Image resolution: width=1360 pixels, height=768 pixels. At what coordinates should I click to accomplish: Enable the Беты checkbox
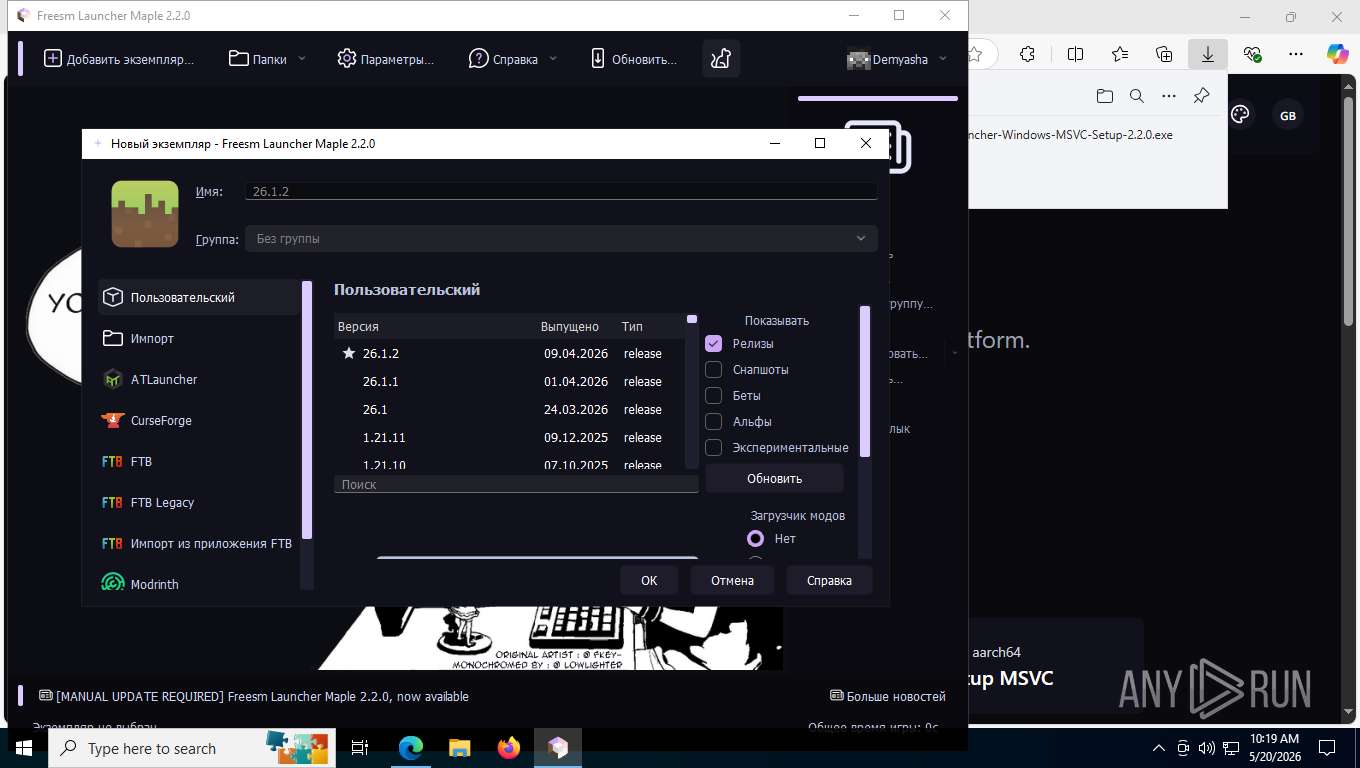coord(714,395)
